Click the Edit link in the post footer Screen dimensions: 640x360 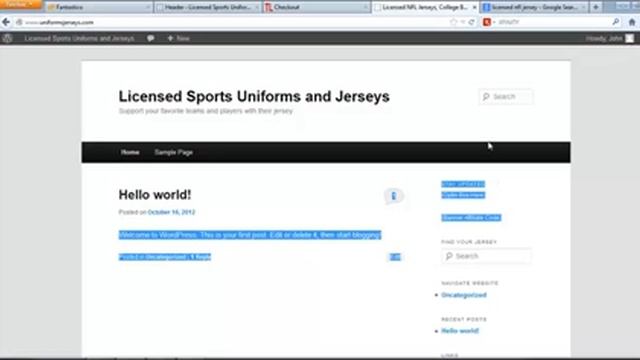click(x=395, y=257)
